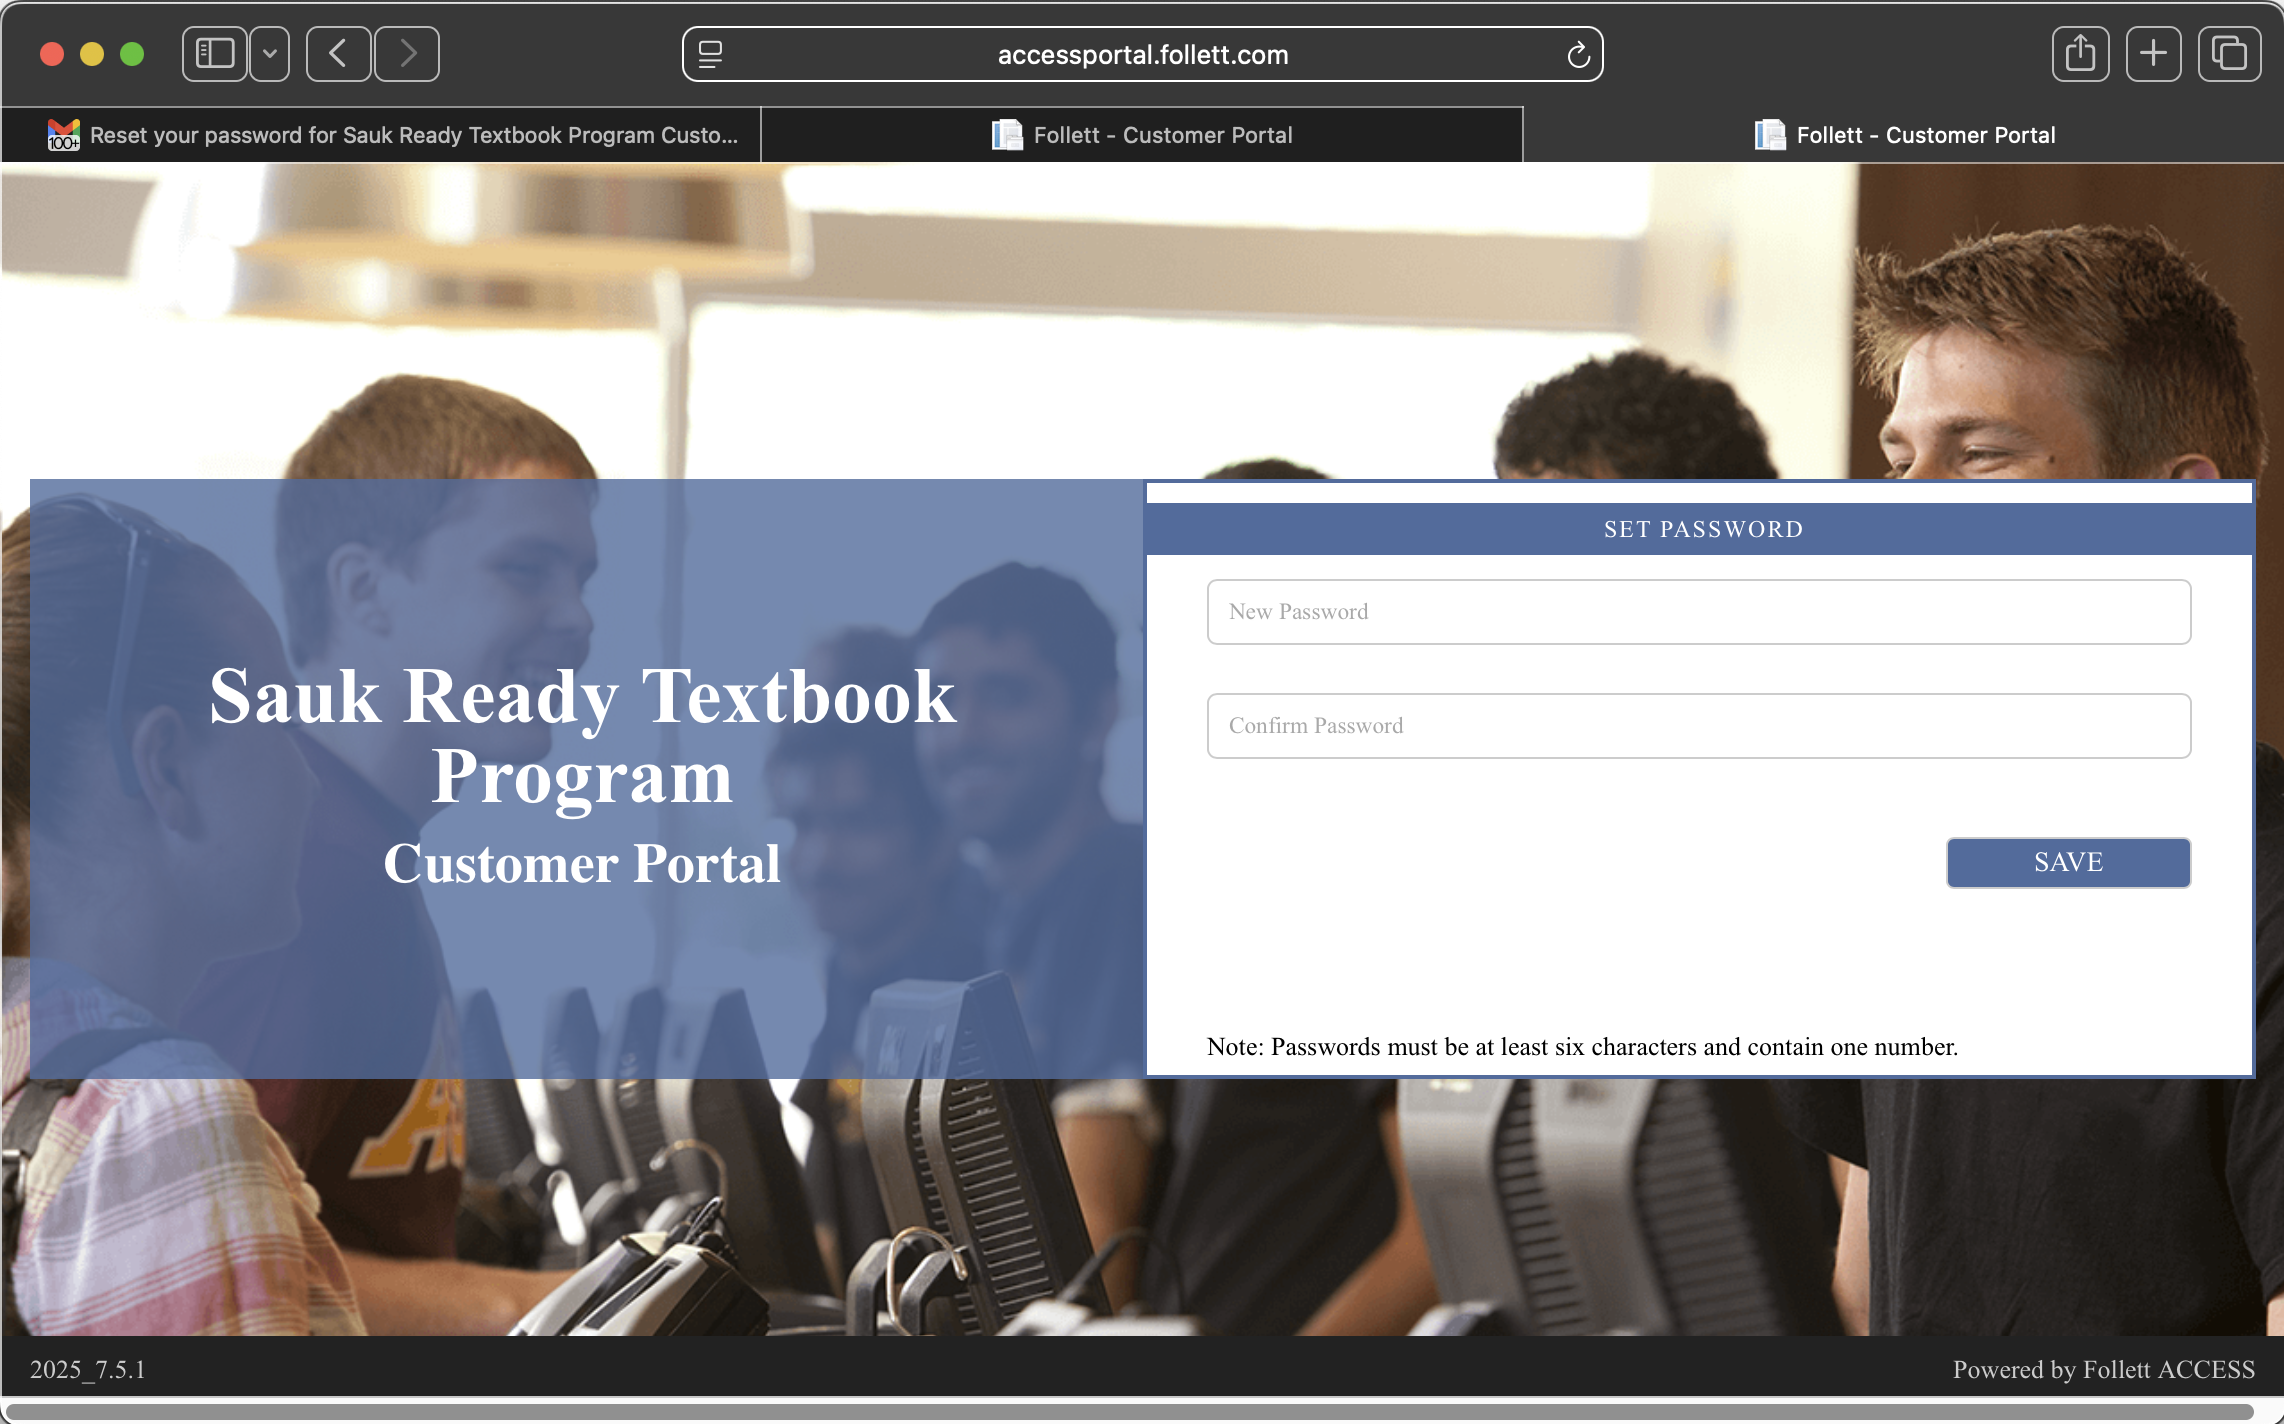2284x1424 pixels.
Task: Click the page icon on the middle Follett tab
Action: click(1007, 135)
